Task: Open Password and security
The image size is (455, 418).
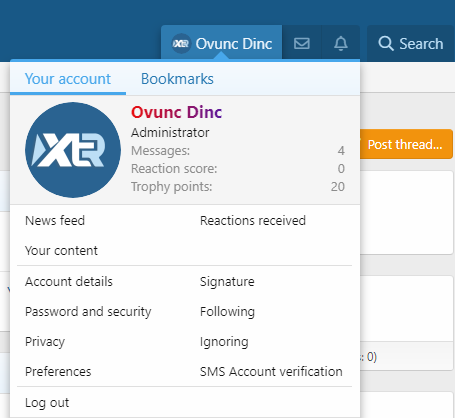Action: click(x=88, y=312)
